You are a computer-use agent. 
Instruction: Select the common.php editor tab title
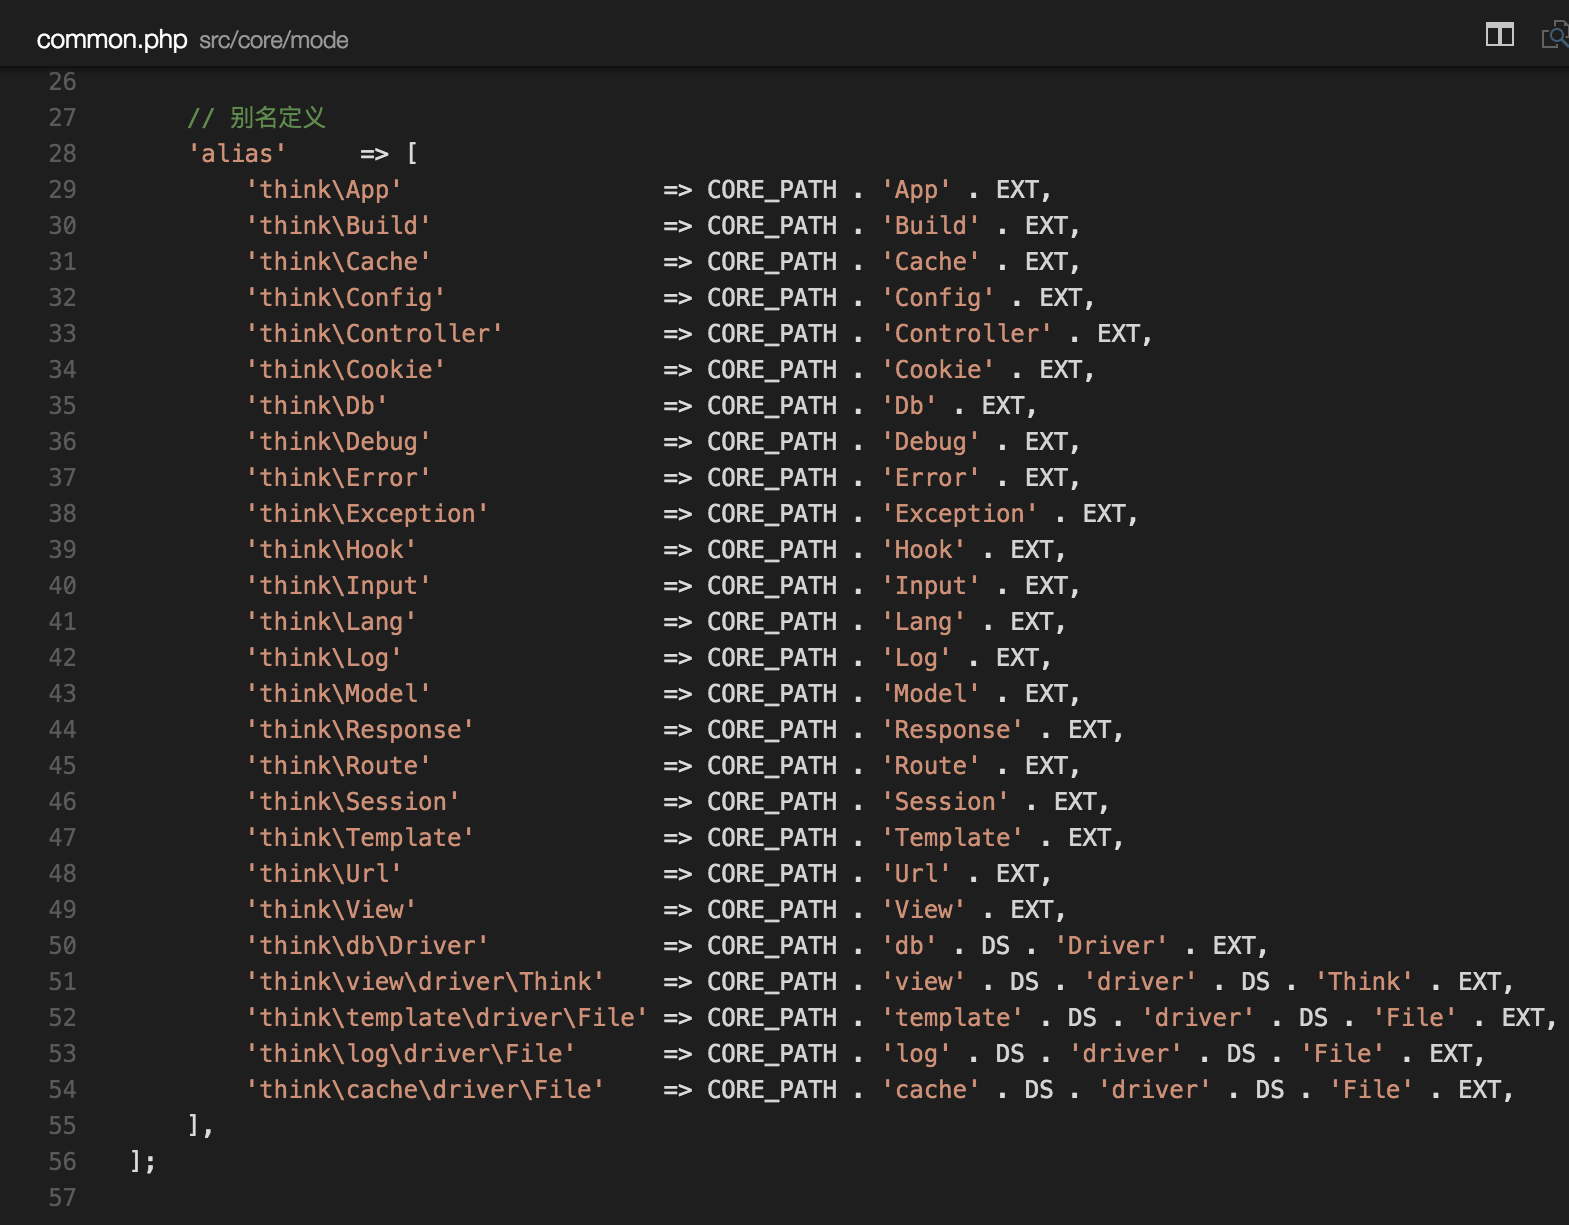111,39
